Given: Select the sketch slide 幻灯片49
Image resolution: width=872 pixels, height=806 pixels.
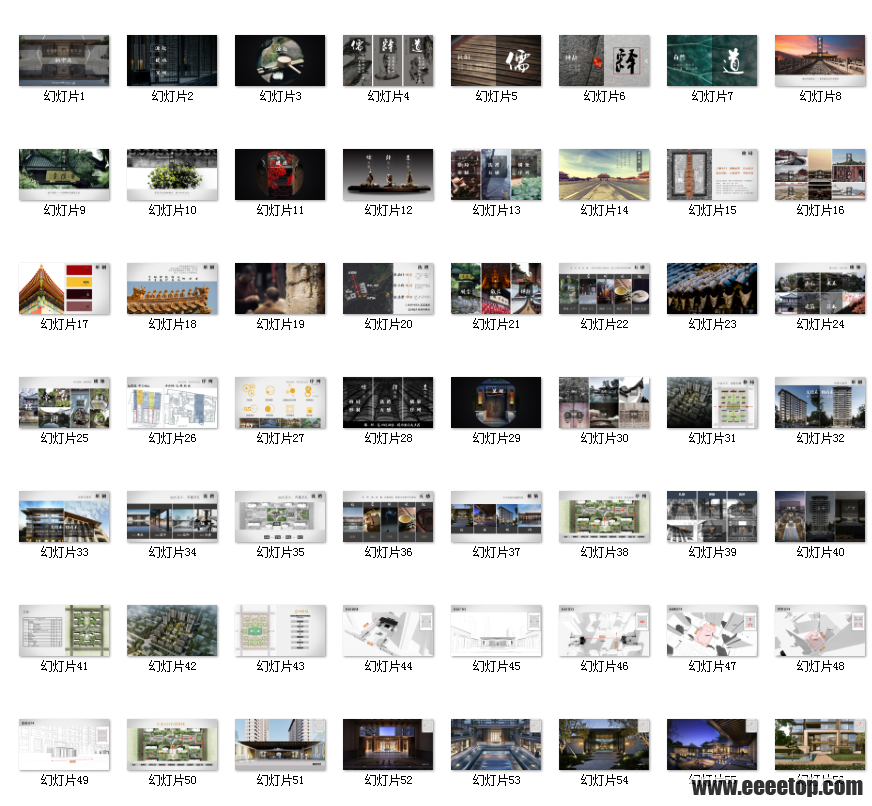Looking at the screenshot, I should (64, 745).
